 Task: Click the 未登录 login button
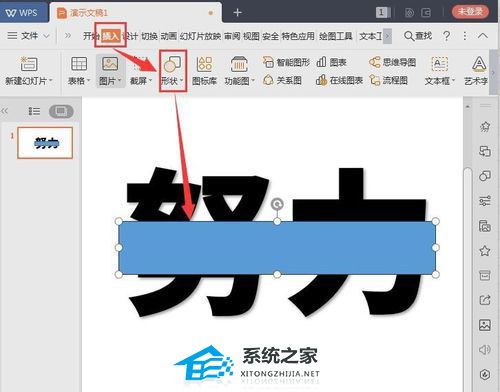pyautogui.click(x=470, y=12)
